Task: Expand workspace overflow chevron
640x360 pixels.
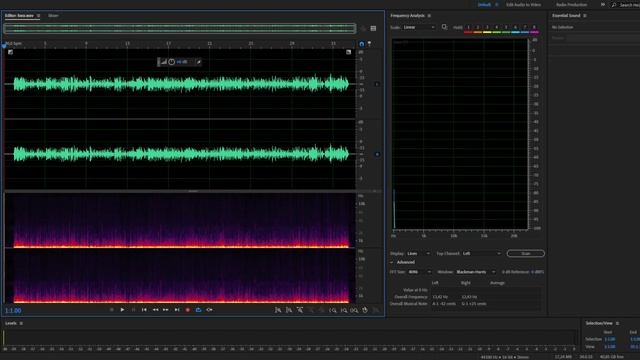Action: pos(603,4)
